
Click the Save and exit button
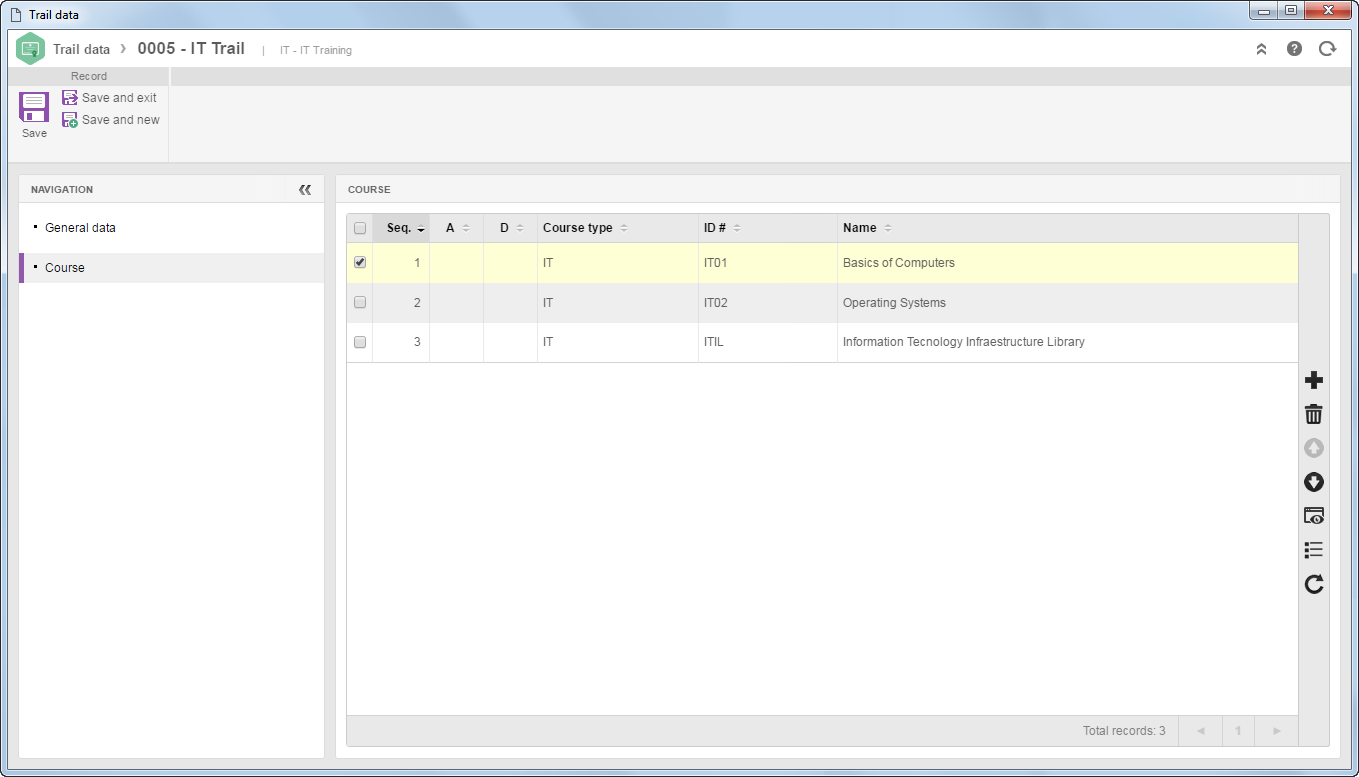pyautogui.click(x=110, y=98)
